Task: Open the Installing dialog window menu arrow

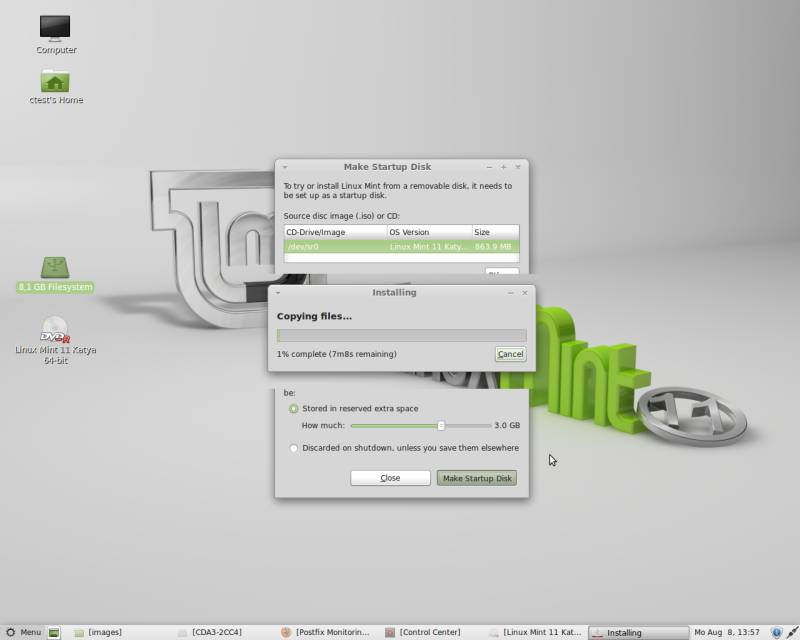Action: coord(278,293)
